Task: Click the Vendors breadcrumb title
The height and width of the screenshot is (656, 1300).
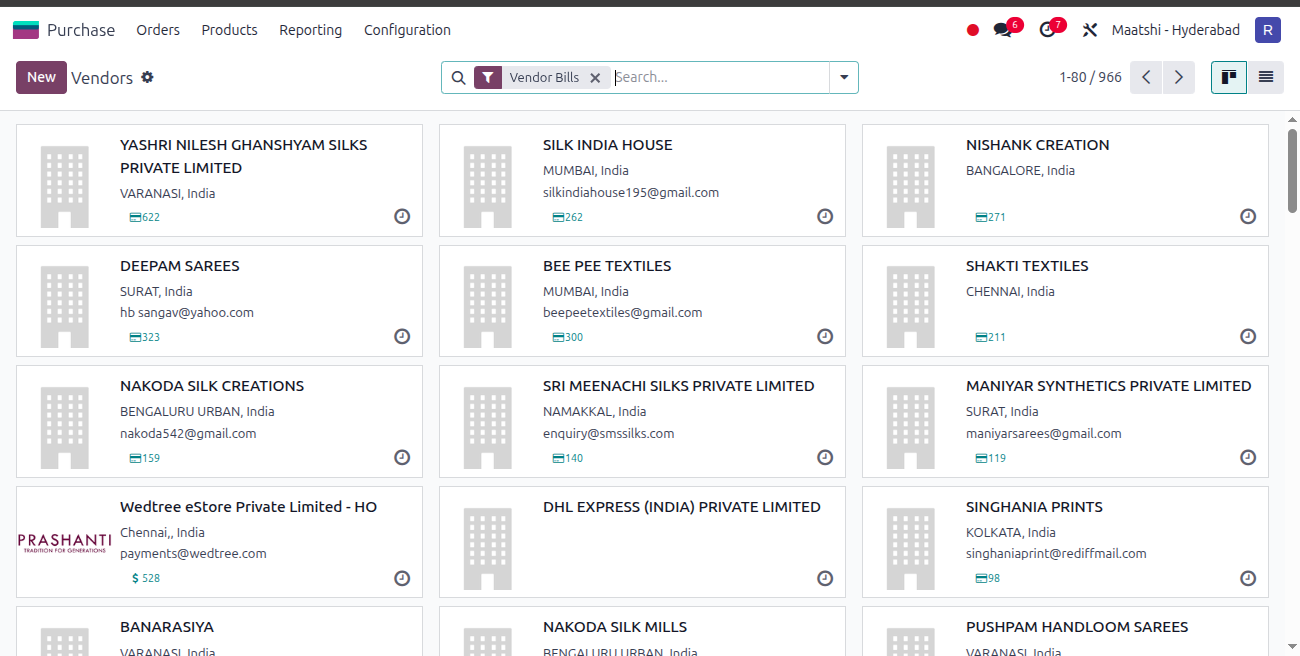Action: 102,77
